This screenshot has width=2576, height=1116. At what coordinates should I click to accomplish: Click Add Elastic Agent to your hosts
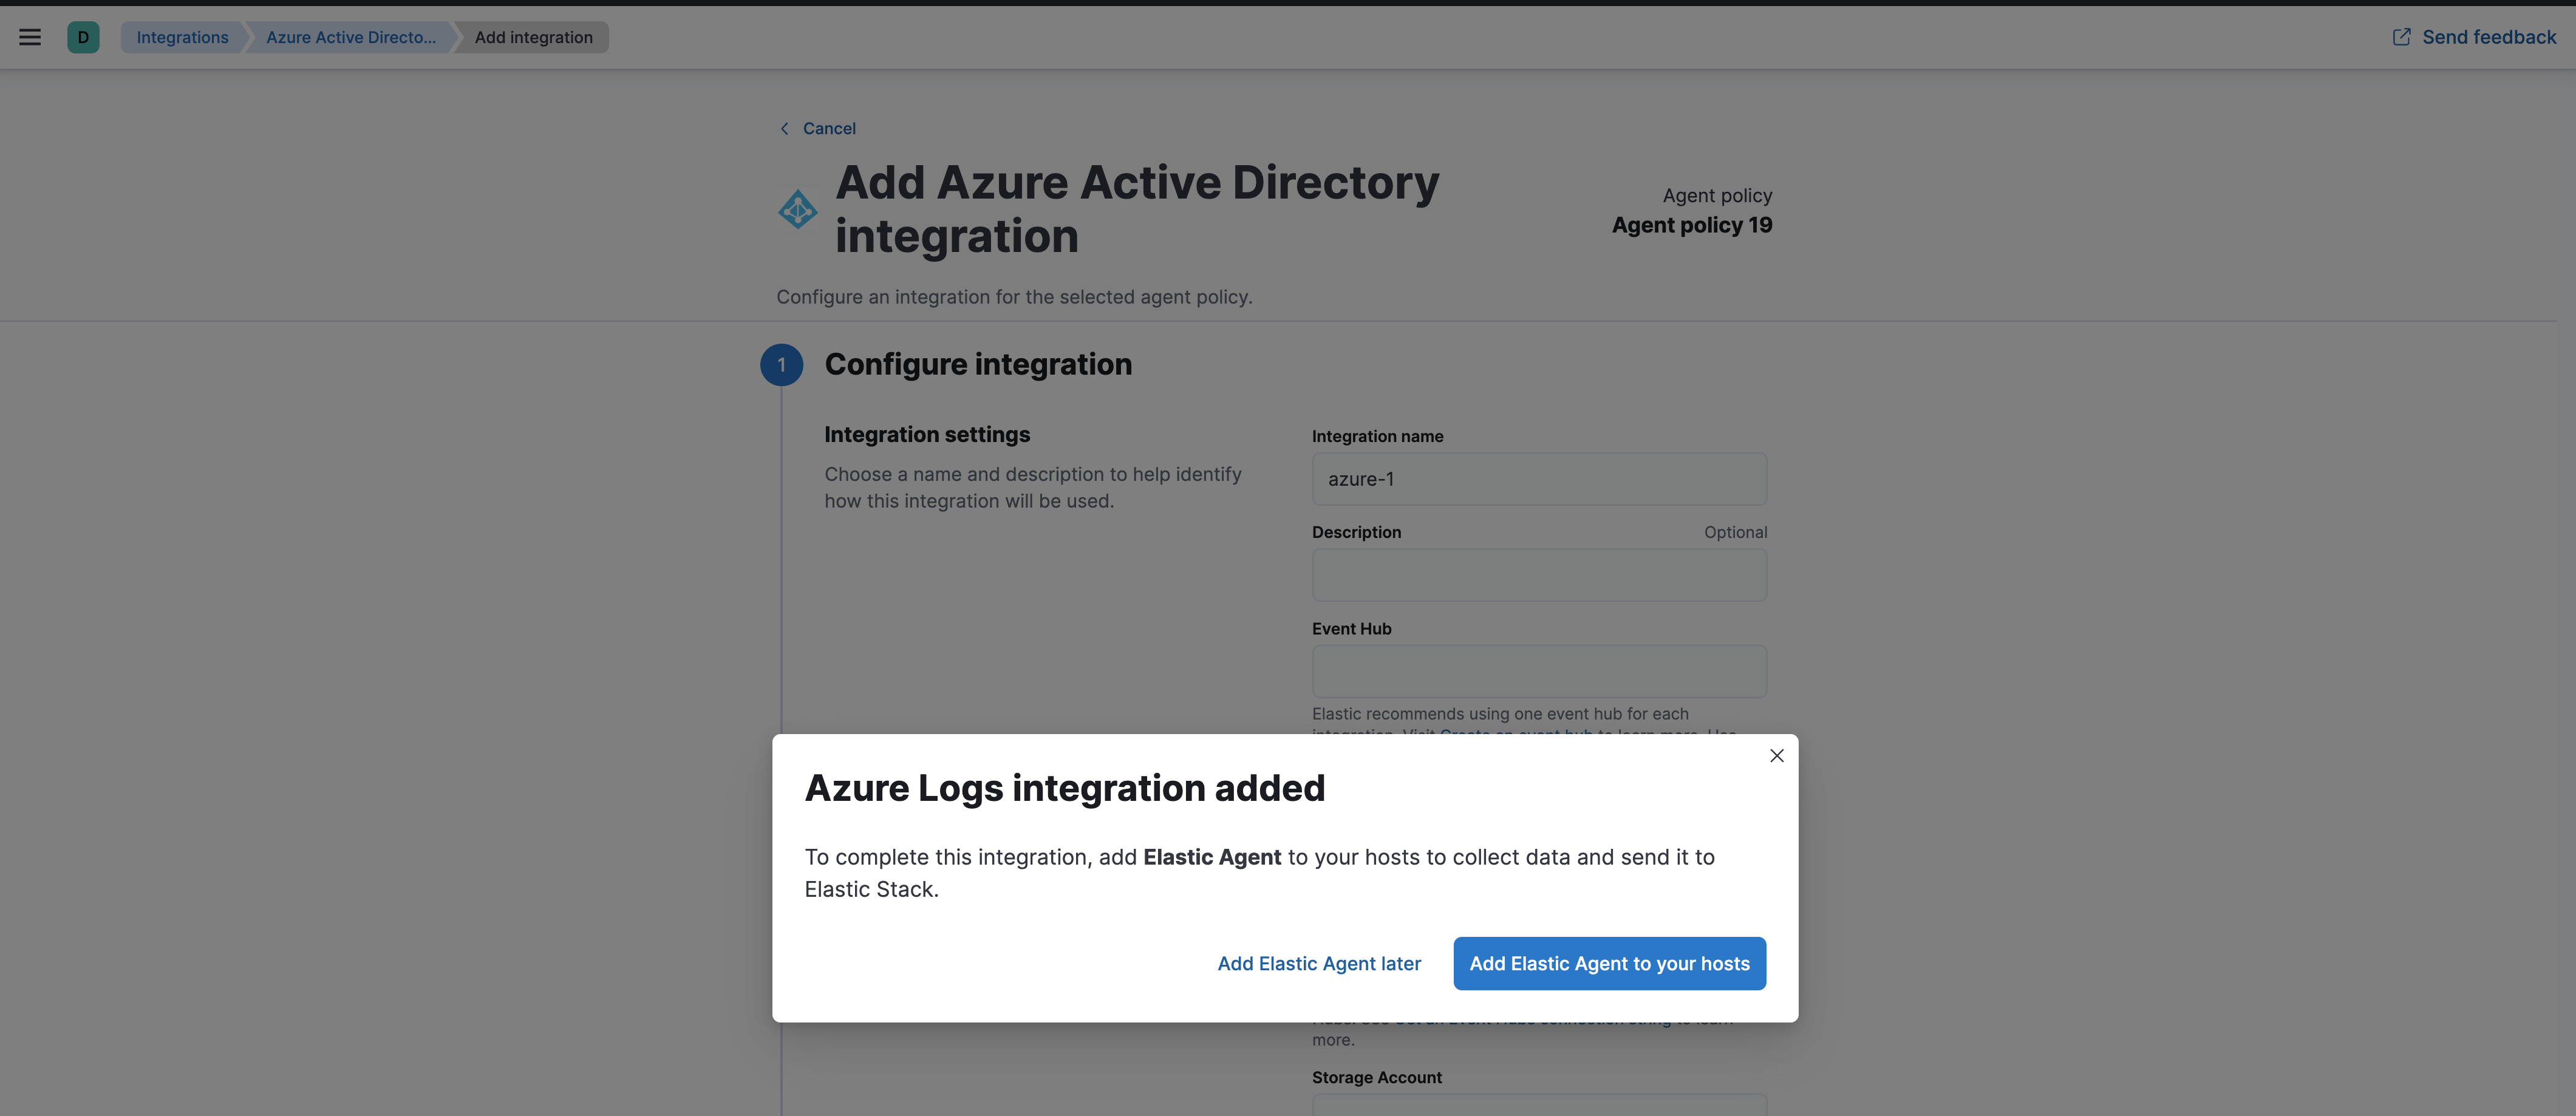point(1609,963)
